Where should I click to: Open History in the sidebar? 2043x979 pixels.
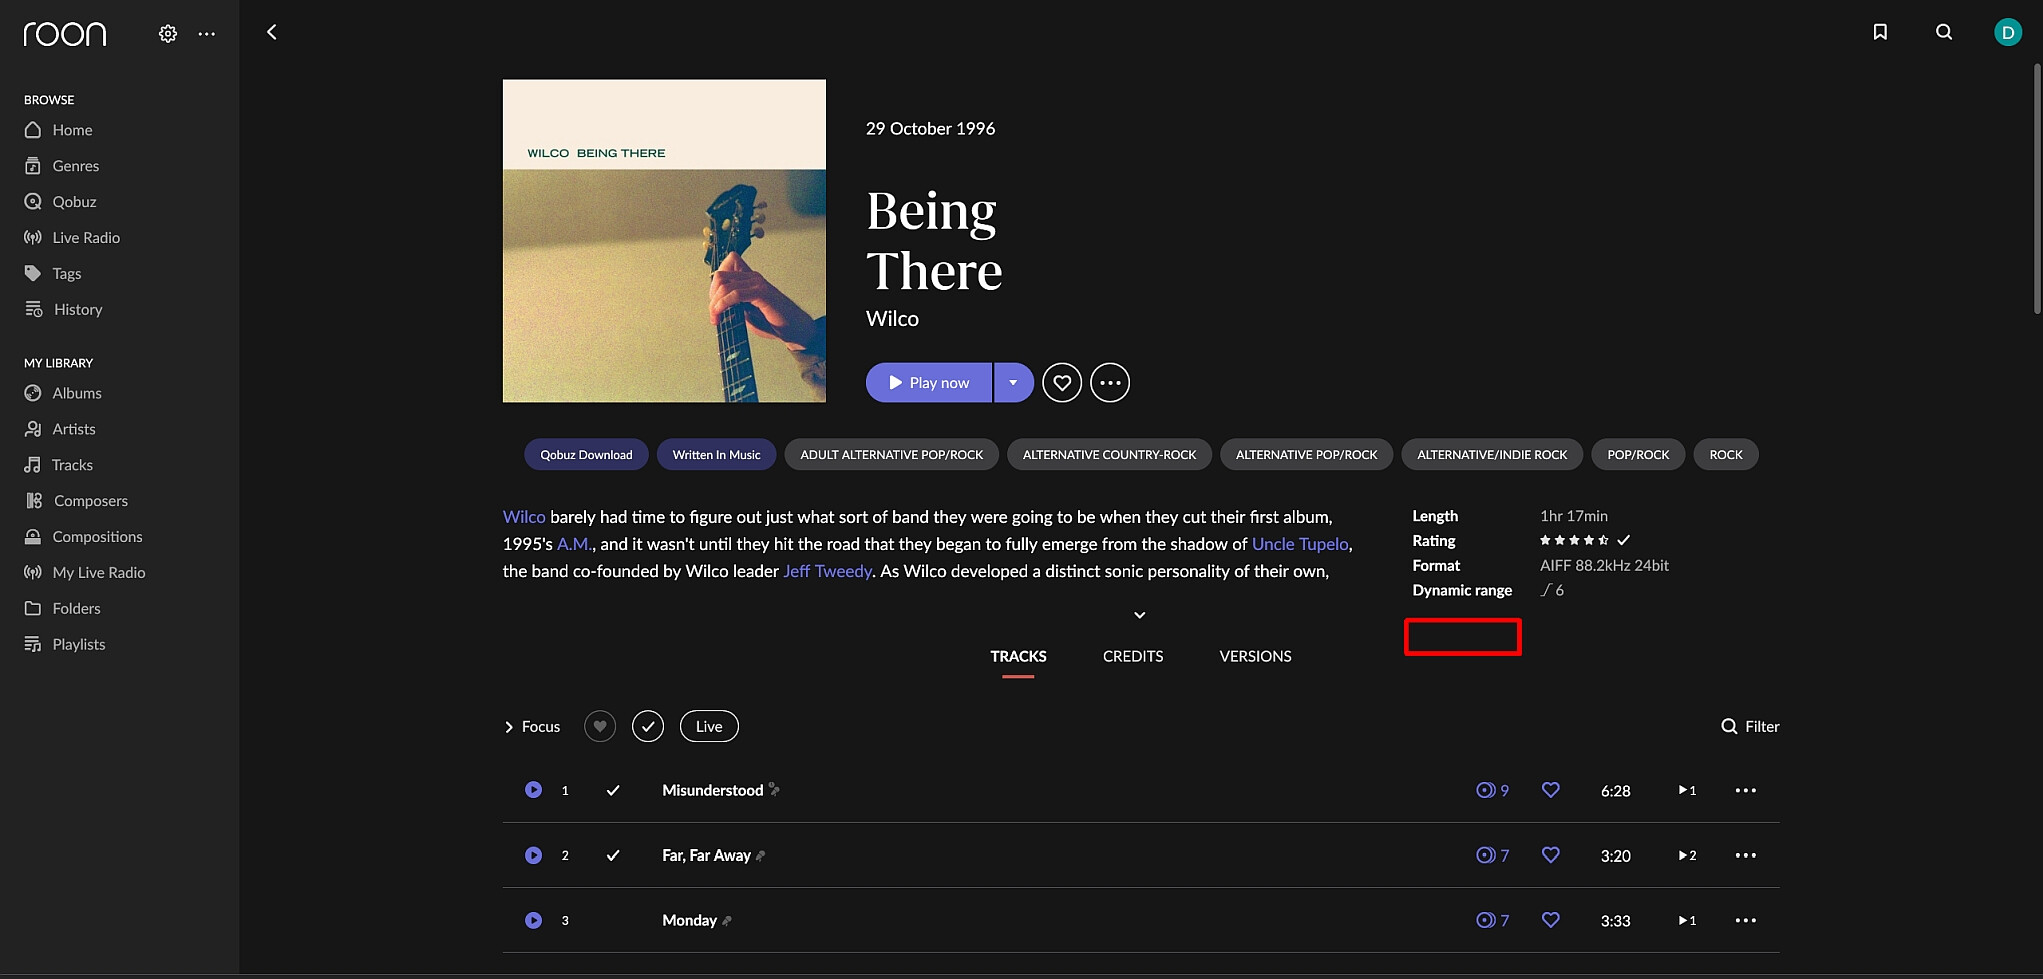(x=78, y=310)
